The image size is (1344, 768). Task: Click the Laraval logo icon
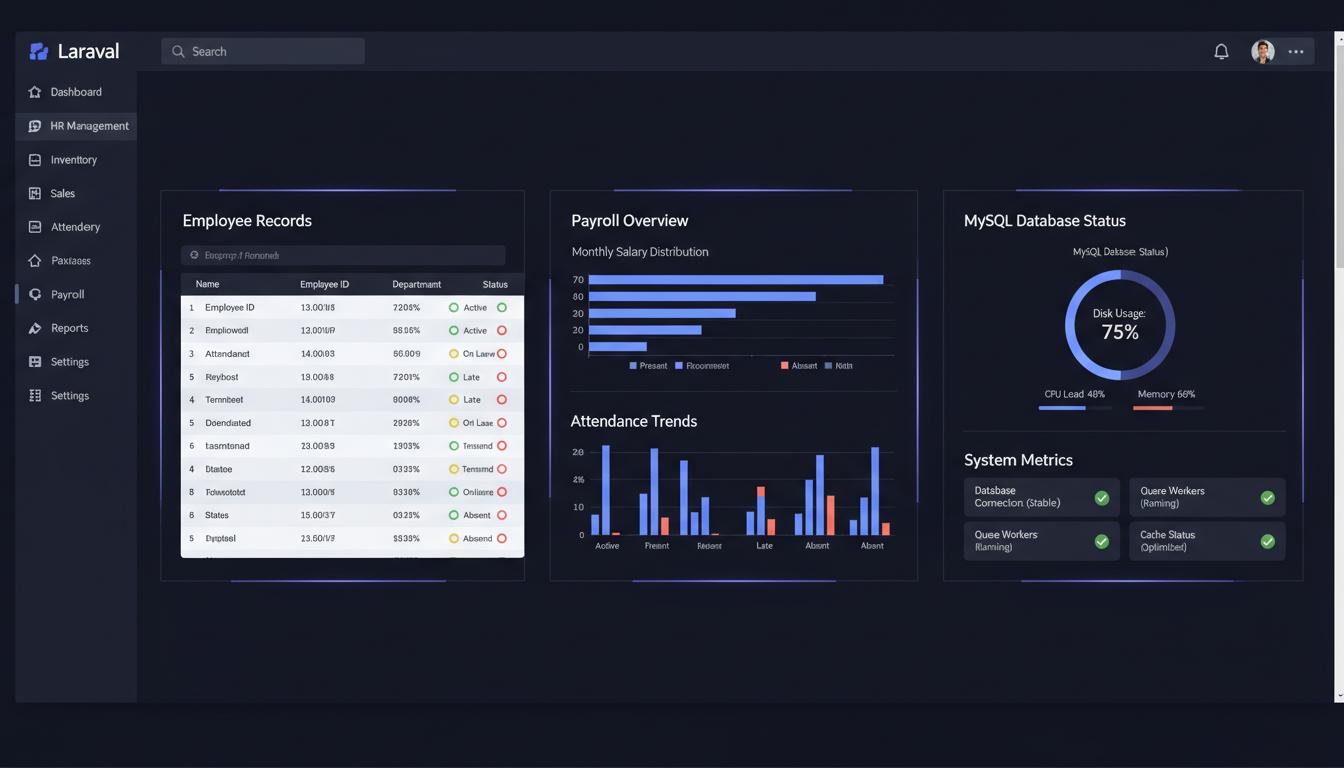[39, 51]
